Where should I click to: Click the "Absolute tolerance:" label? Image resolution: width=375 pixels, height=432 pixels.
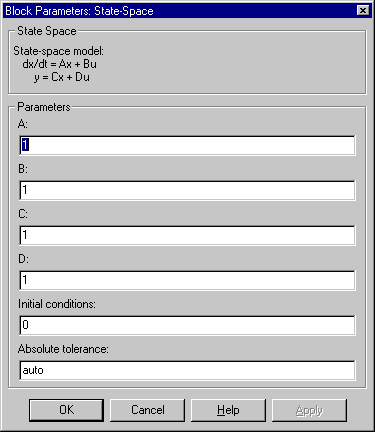(63, 349)
